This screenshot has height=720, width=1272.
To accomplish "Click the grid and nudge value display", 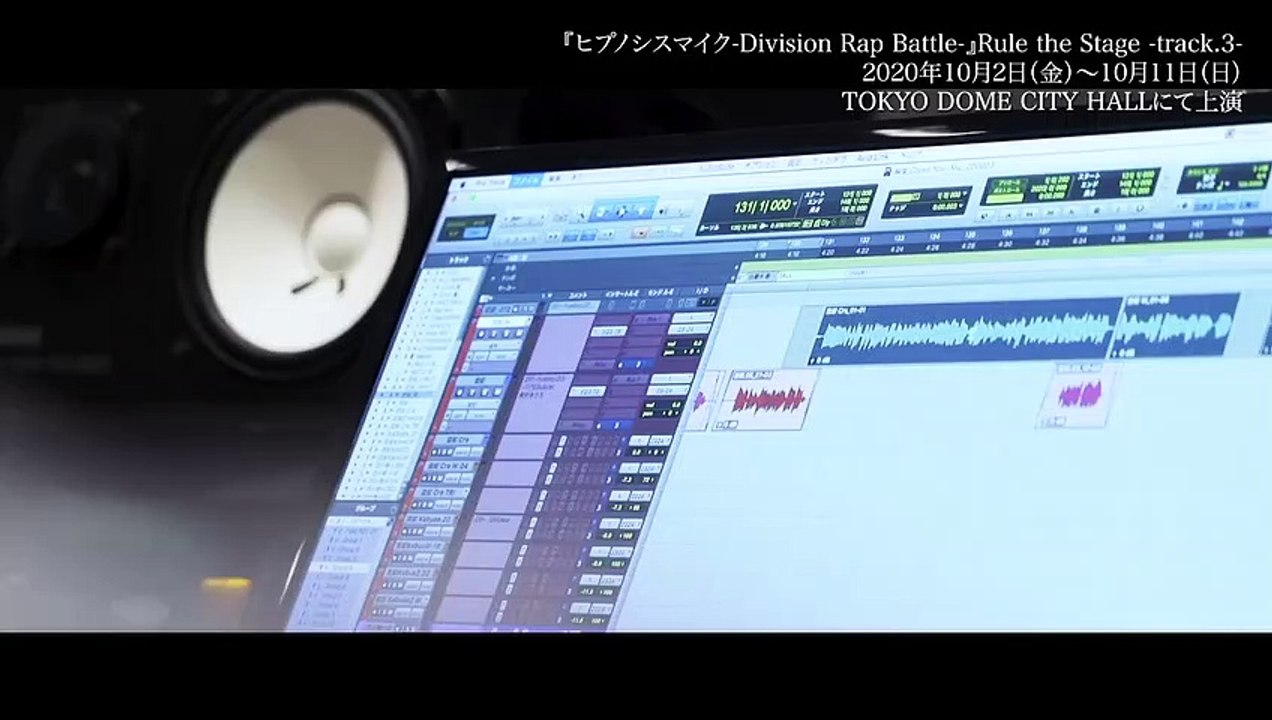I will 925,202.
